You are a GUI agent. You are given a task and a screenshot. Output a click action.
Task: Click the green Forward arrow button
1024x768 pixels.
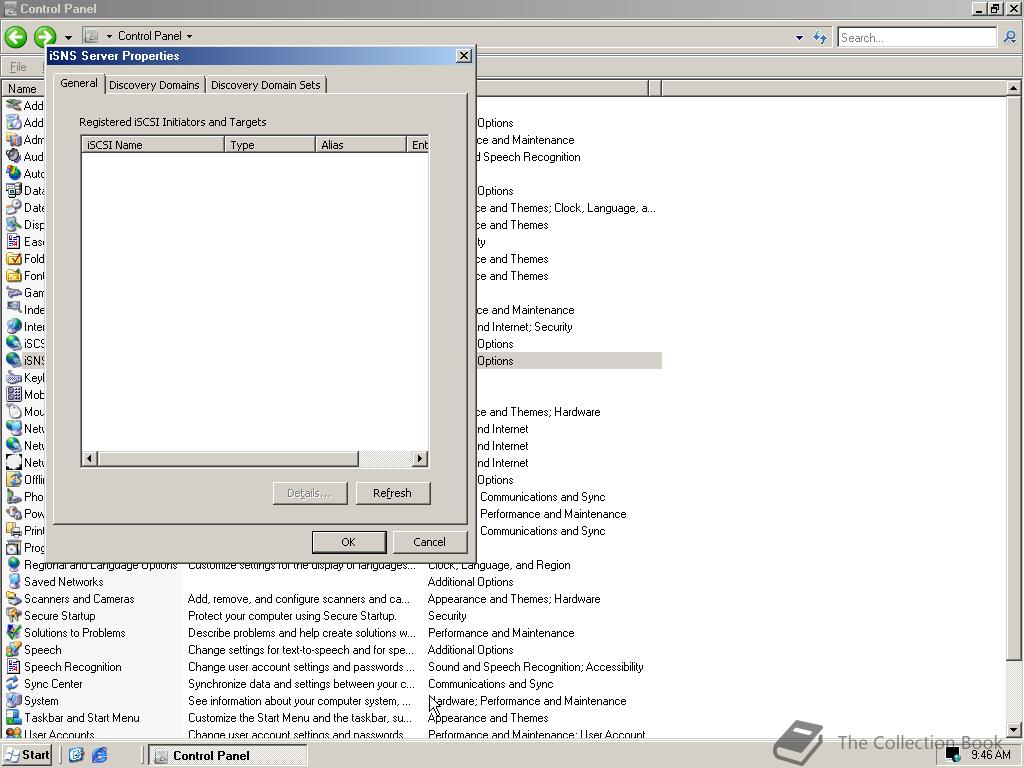44,37
